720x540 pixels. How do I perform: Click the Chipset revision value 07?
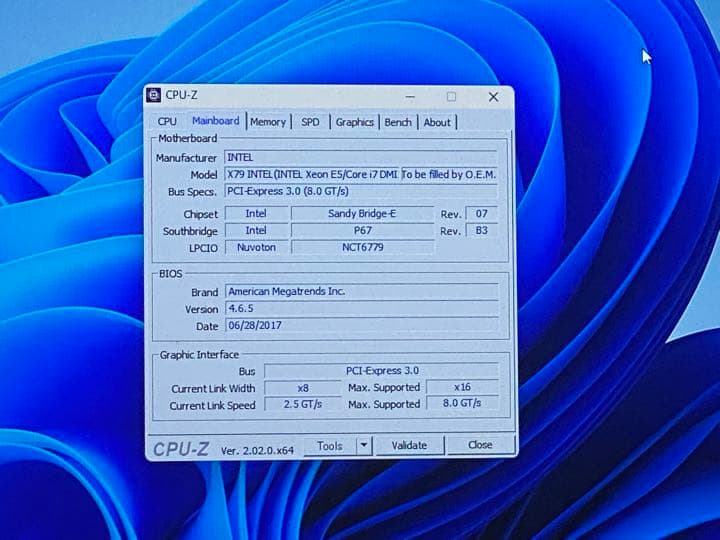[x=481, y=214]
